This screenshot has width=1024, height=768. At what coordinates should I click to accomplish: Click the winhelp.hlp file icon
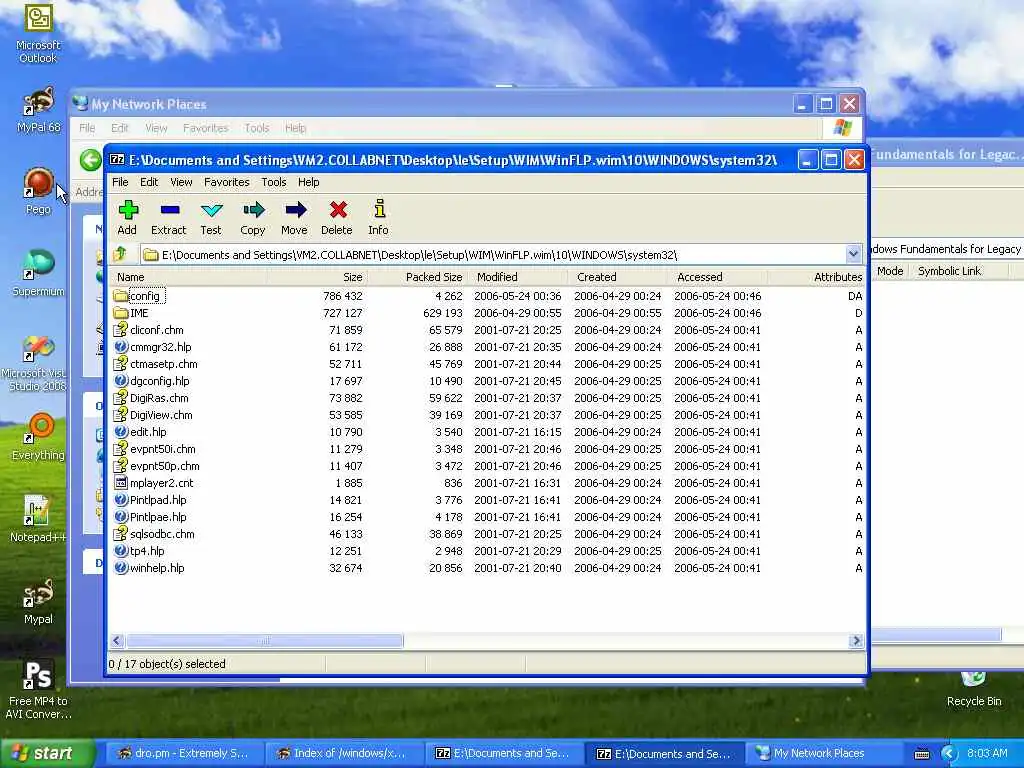[x=120, y=568]
